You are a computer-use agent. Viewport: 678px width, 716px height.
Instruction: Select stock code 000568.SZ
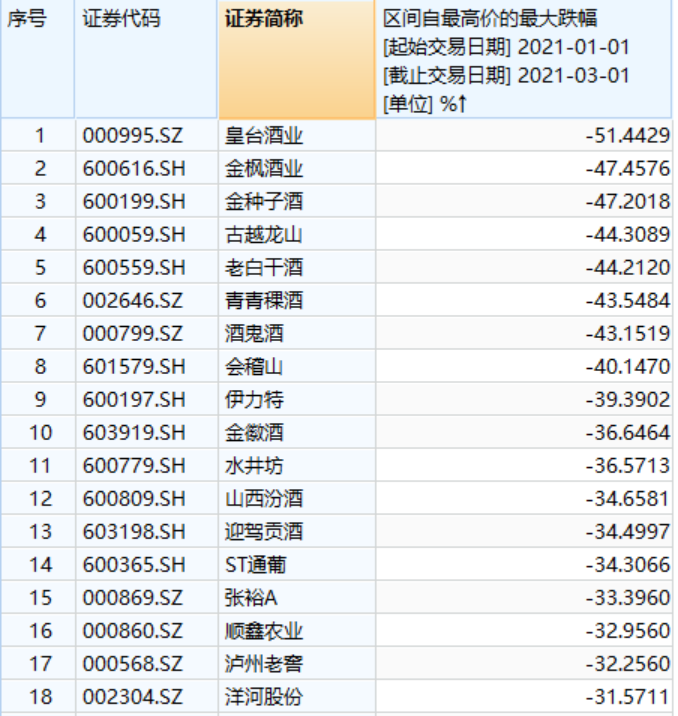coord(132,663)
